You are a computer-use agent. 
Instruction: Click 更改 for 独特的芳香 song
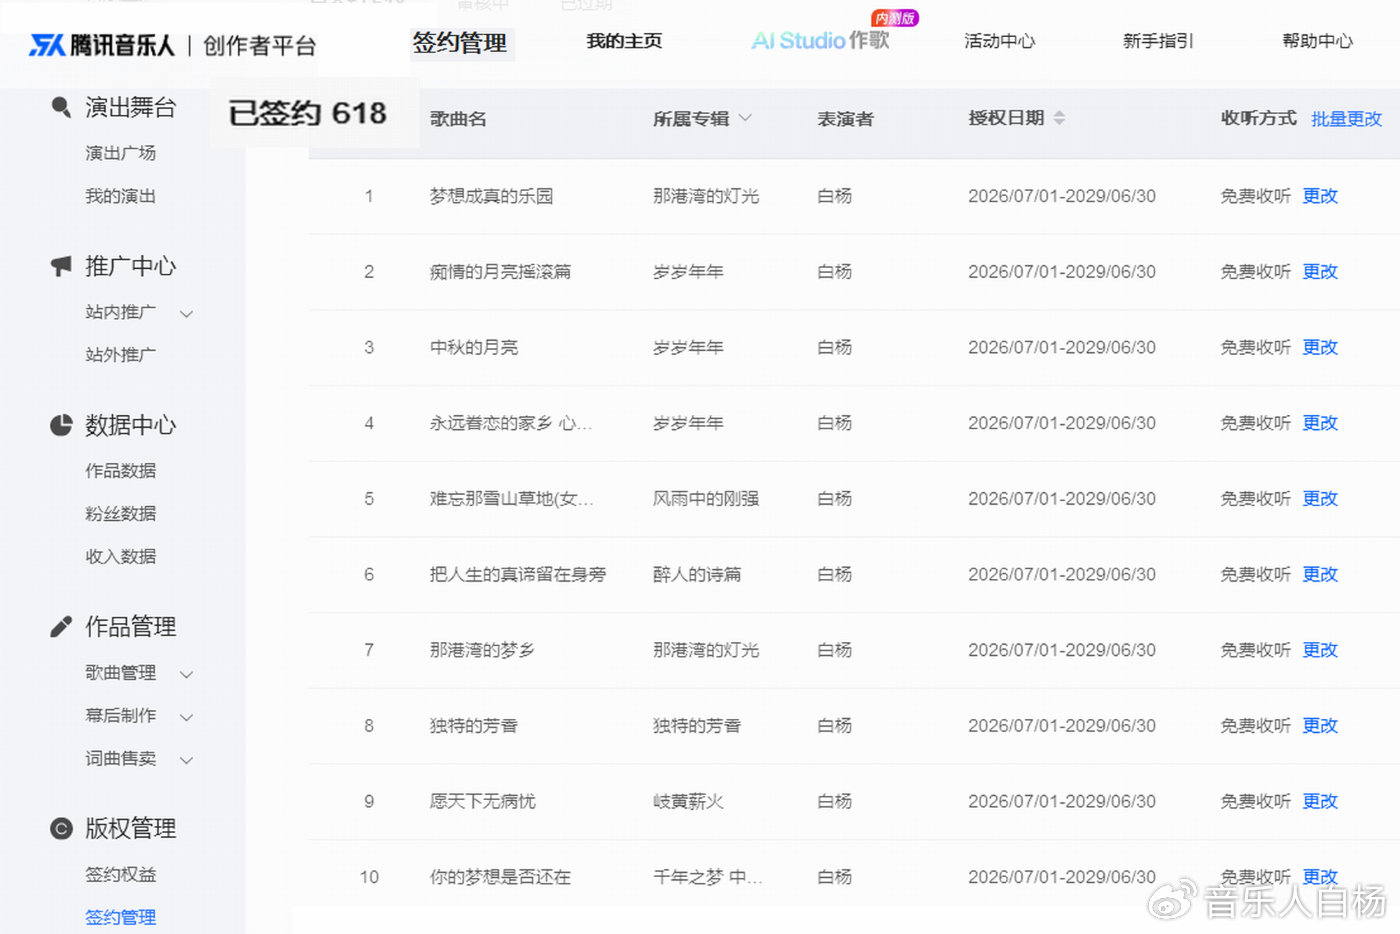[x=1320, y=726]
